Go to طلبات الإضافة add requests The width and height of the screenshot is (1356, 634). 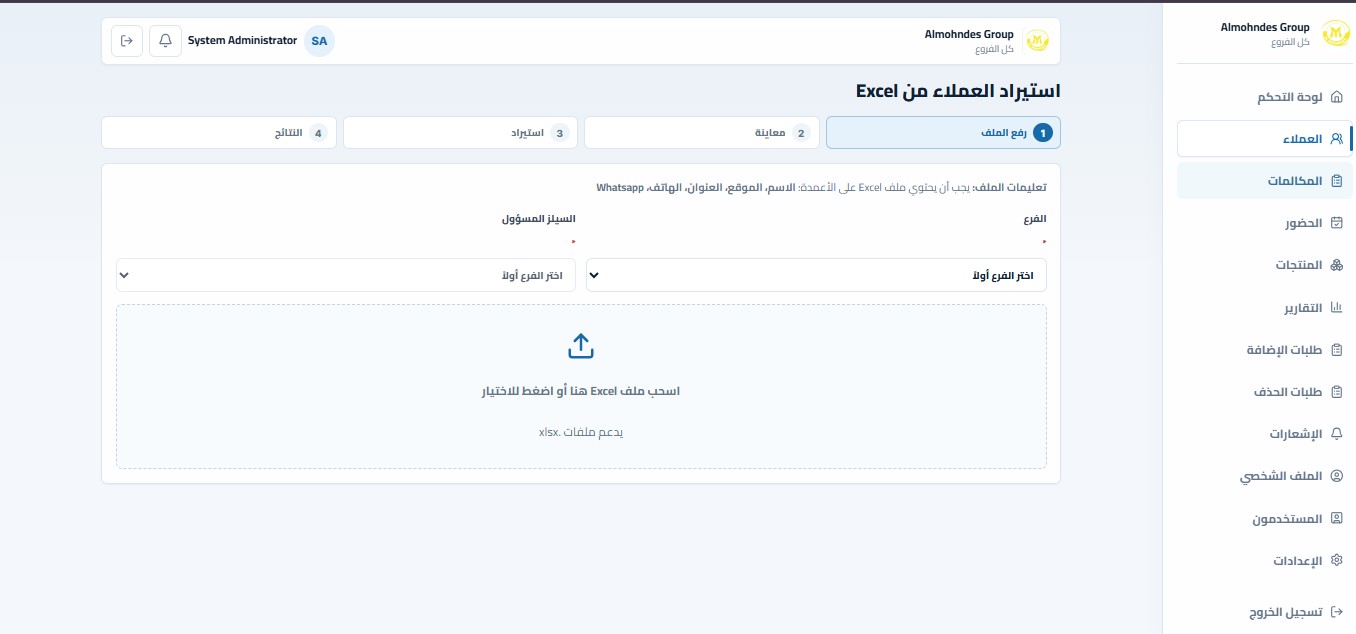1265,350
